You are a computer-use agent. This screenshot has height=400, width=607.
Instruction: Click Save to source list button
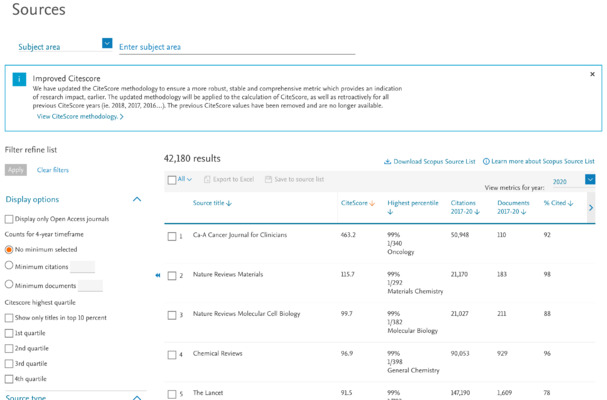tap(295, 179)
